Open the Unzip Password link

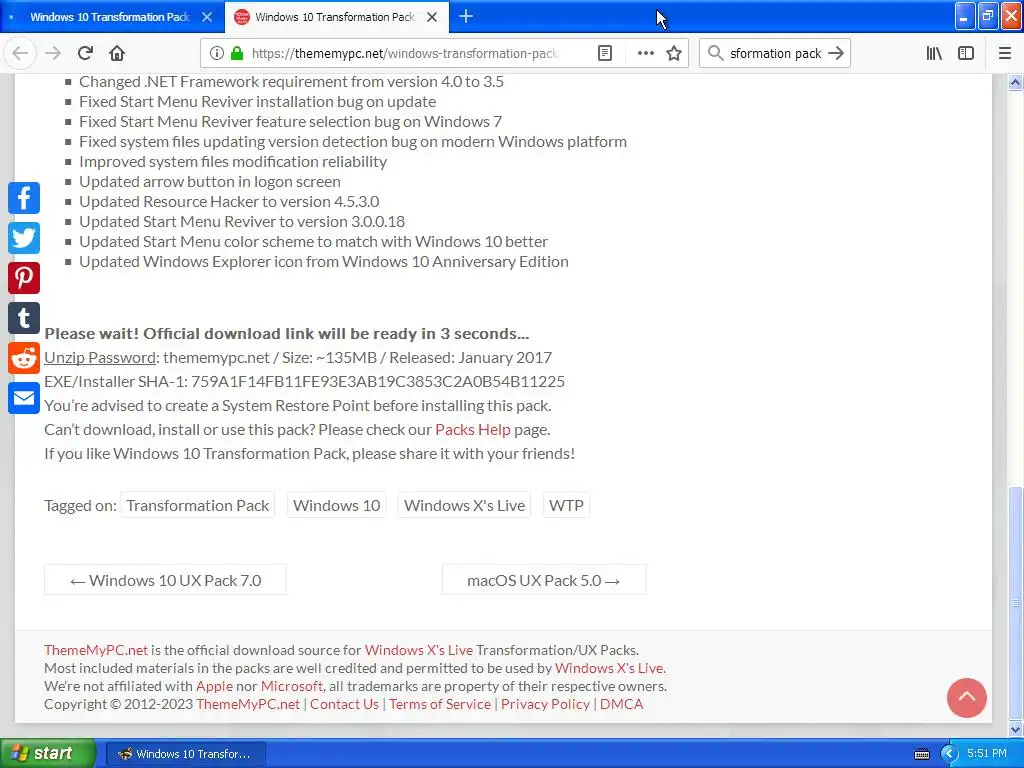pos(100,358)
